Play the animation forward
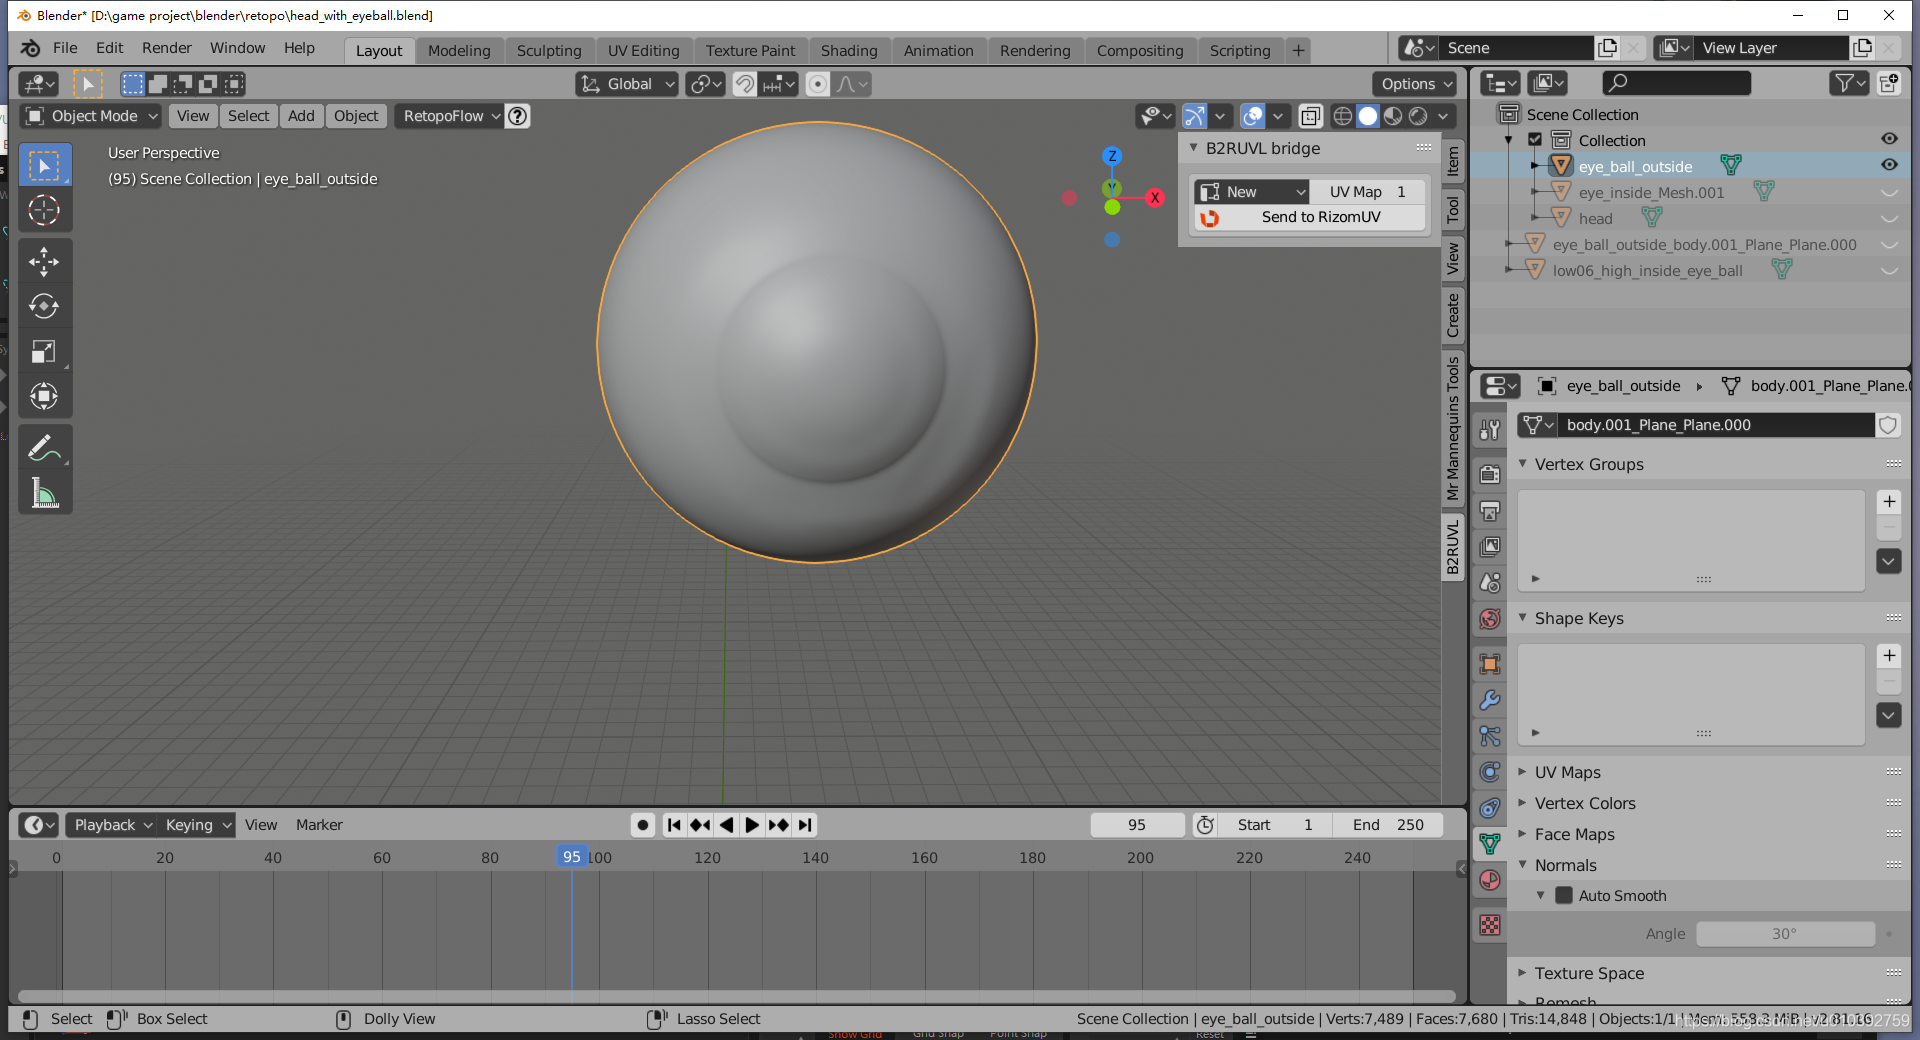This screenshot has width=1920, height=1040. (x=752, y=825)
